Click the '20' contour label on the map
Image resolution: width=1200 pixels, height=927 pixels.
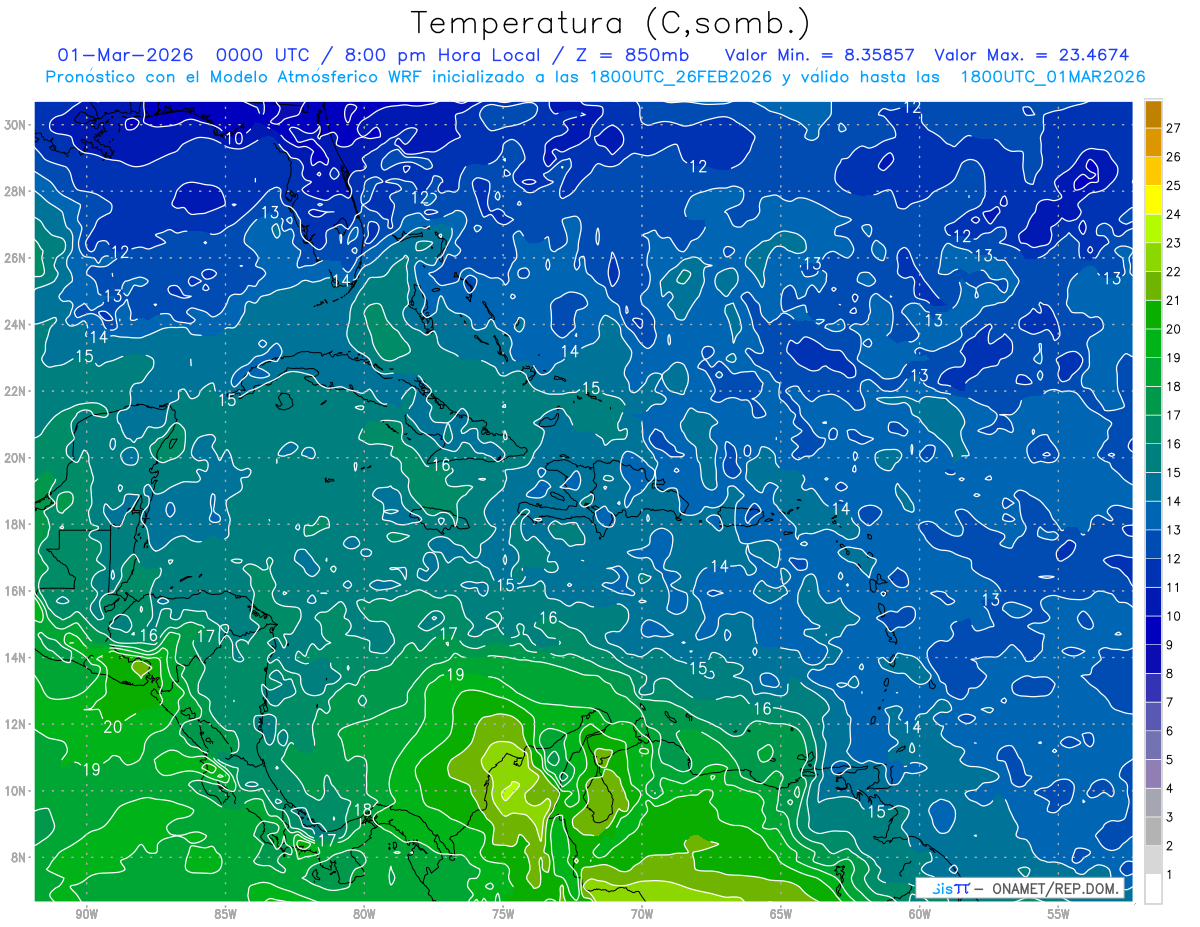pos(112,727)
